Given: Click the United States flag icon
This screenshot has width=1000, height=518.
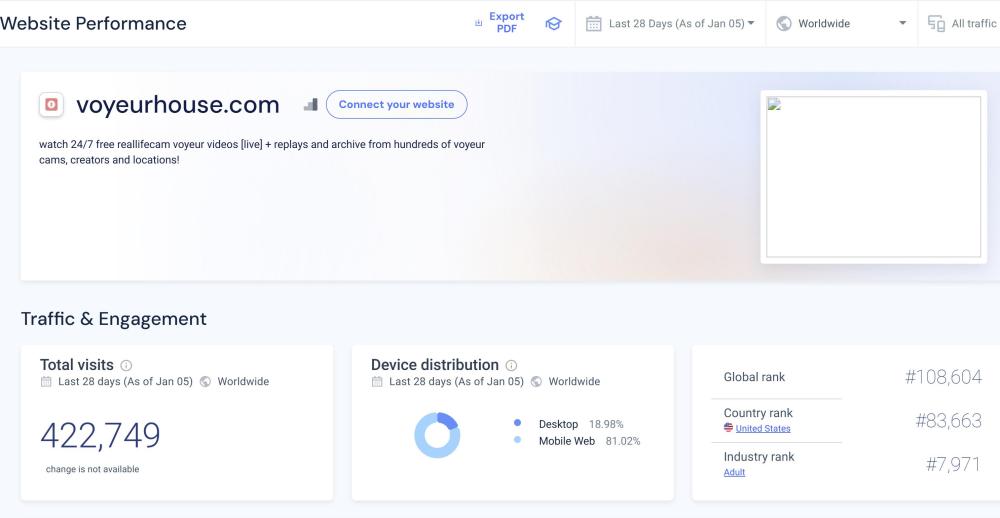Looking at the screenshot, I should [x=728, y=428].
